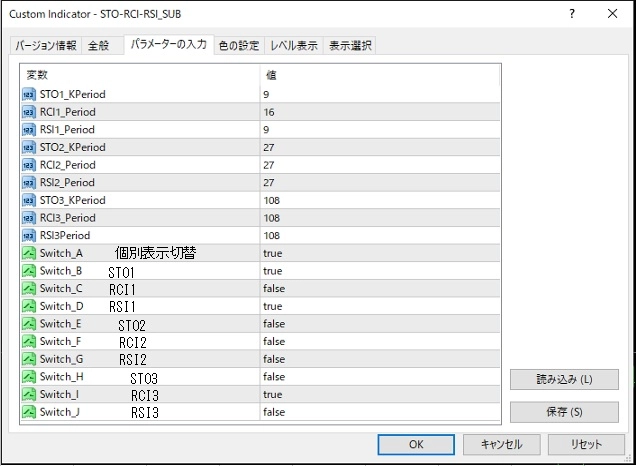Image resolution: width=636 pixels, height=466 pixels.
Task: Select the STO1_KPeriod variable name
Action: click(x=73, y=94)
